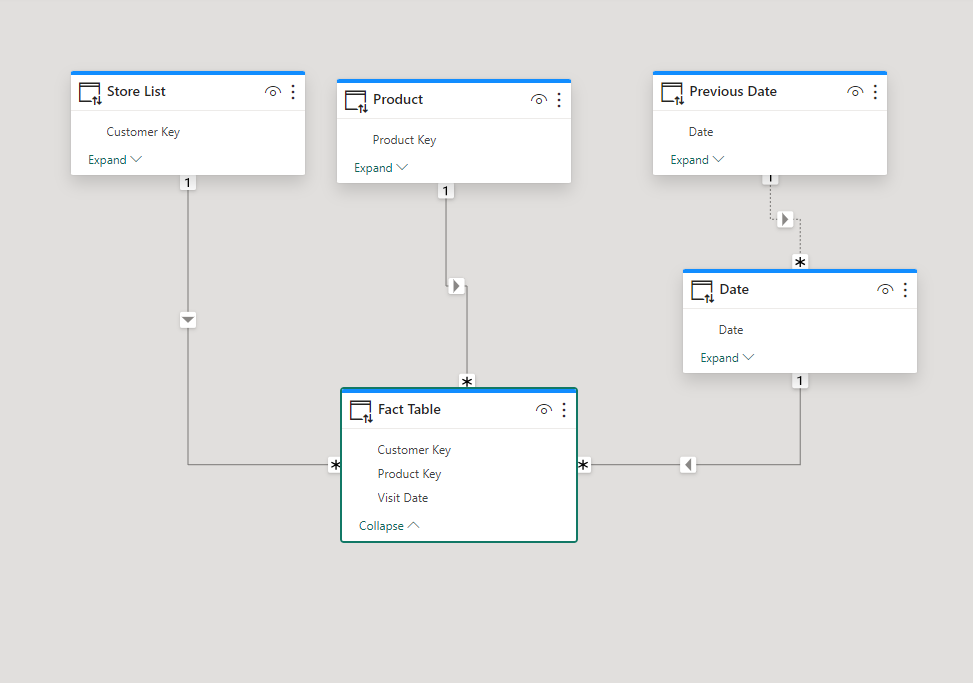The image size is (973, 683).
Task: Click the Store List table title
Action: click(136, 92)
